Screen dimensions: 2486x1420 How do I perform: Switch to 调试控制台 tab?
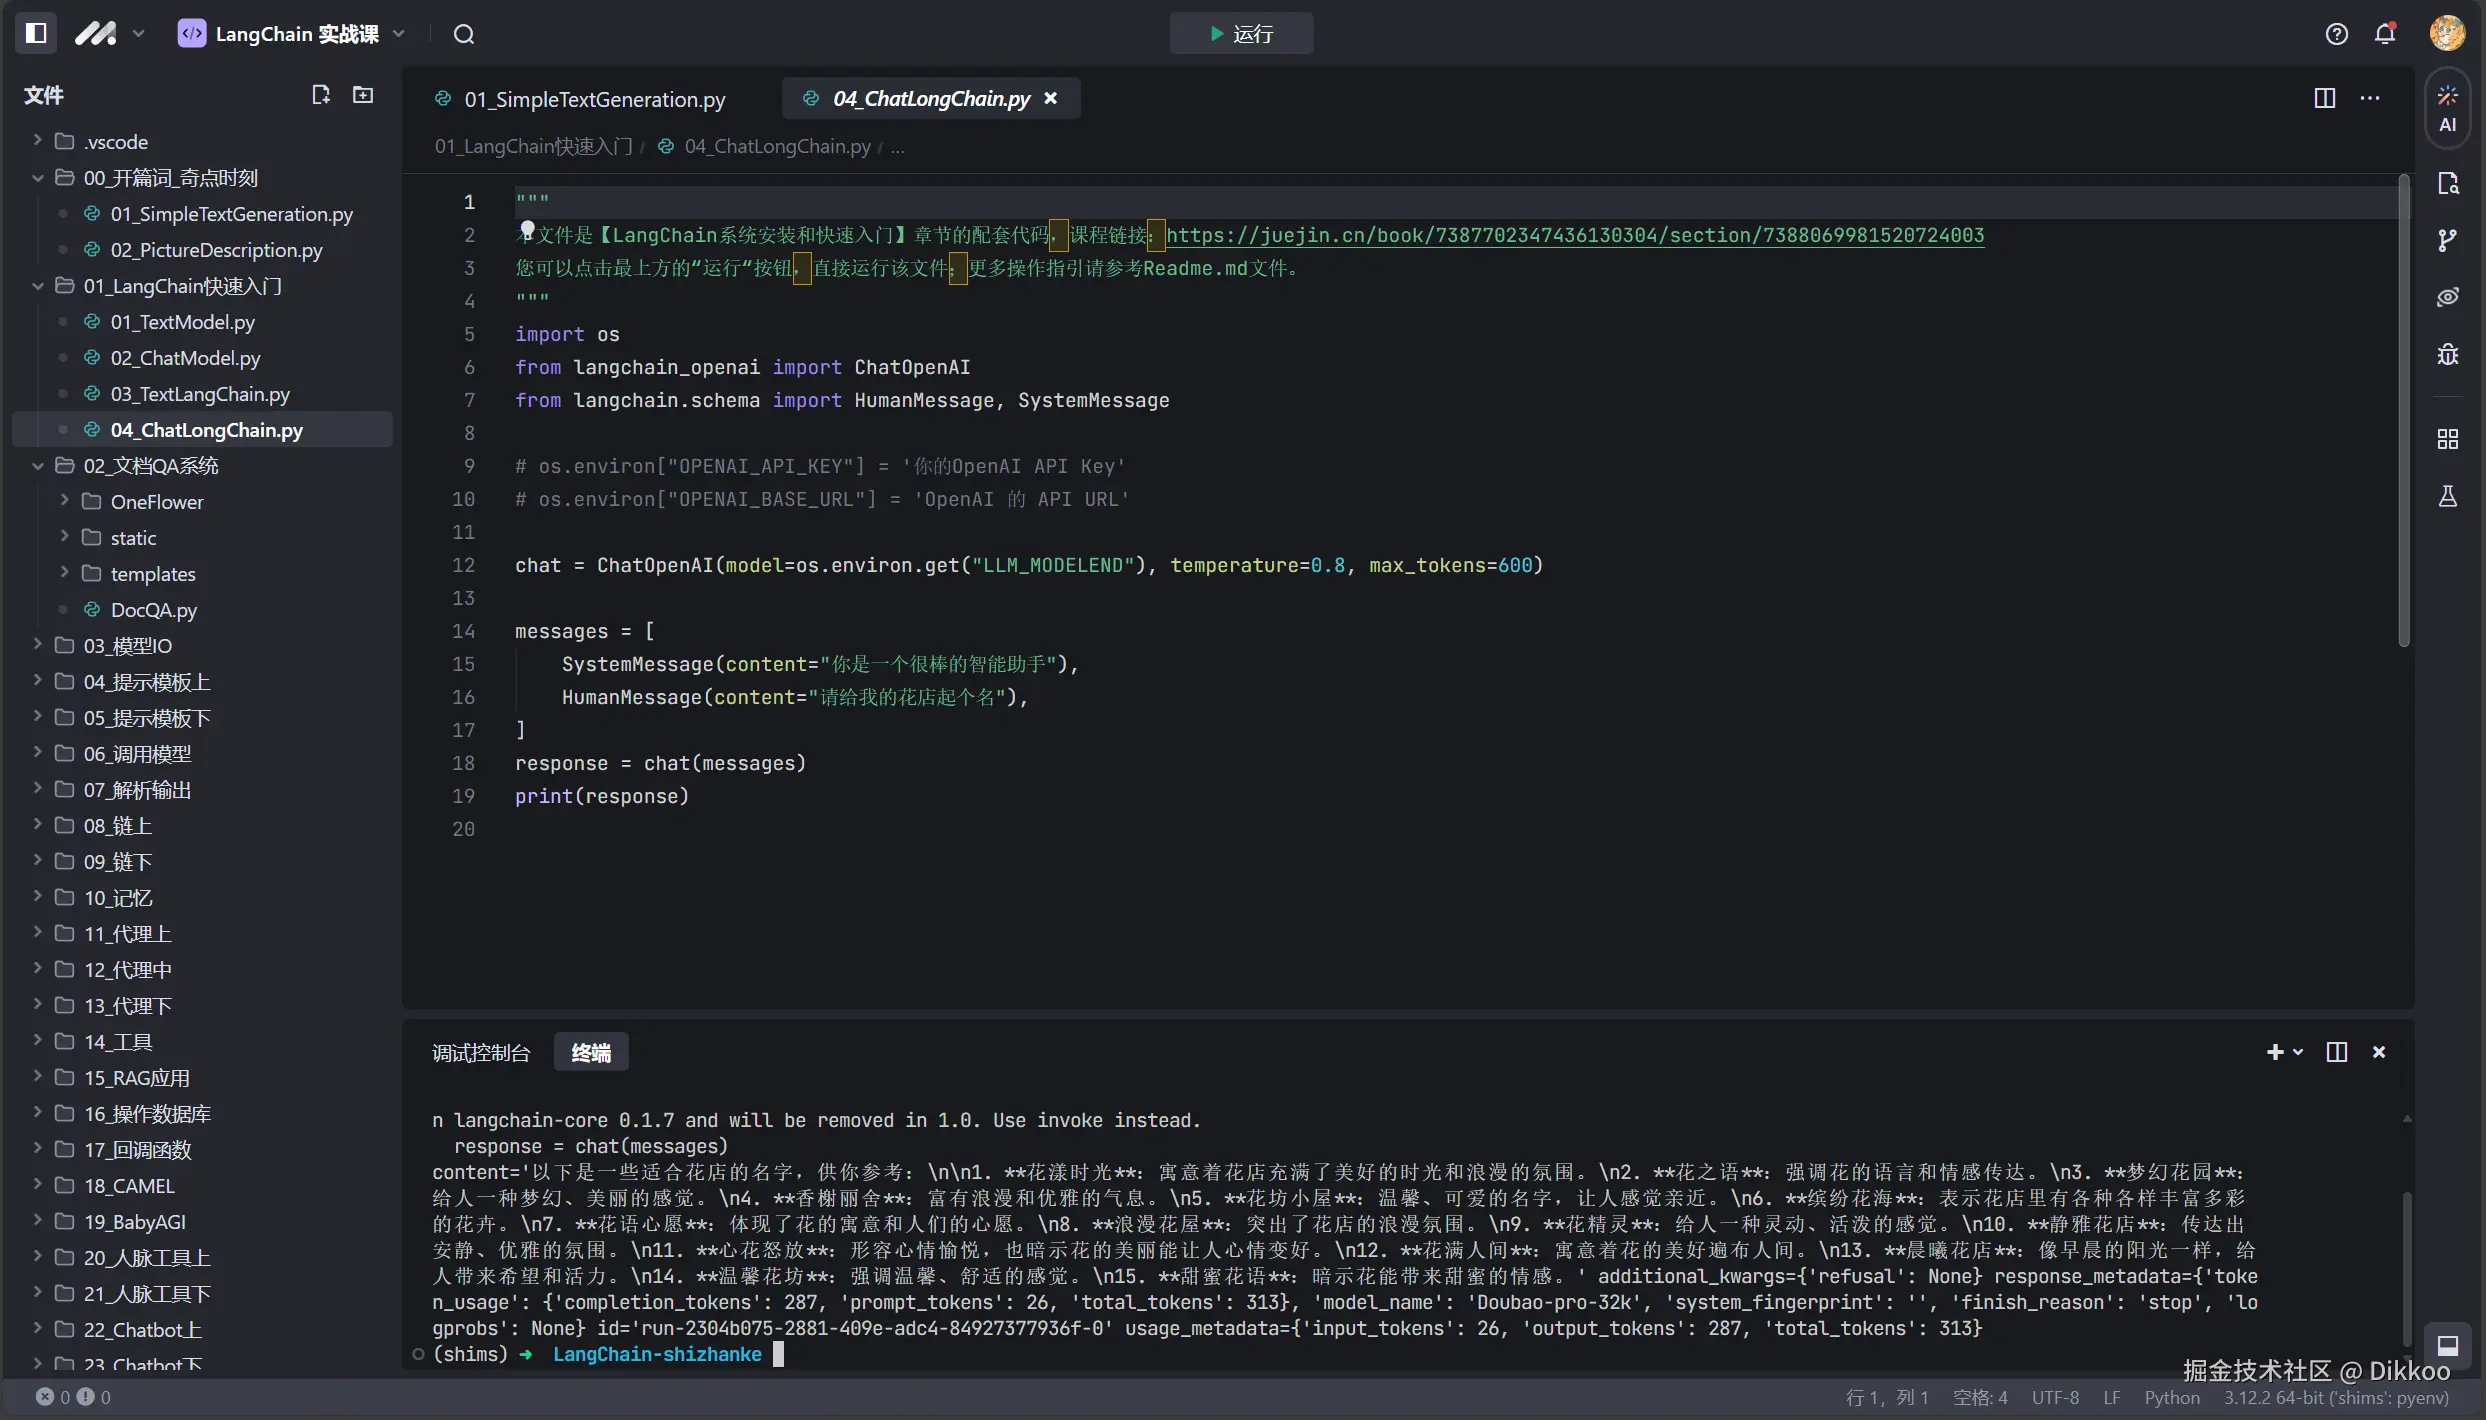480,1053
